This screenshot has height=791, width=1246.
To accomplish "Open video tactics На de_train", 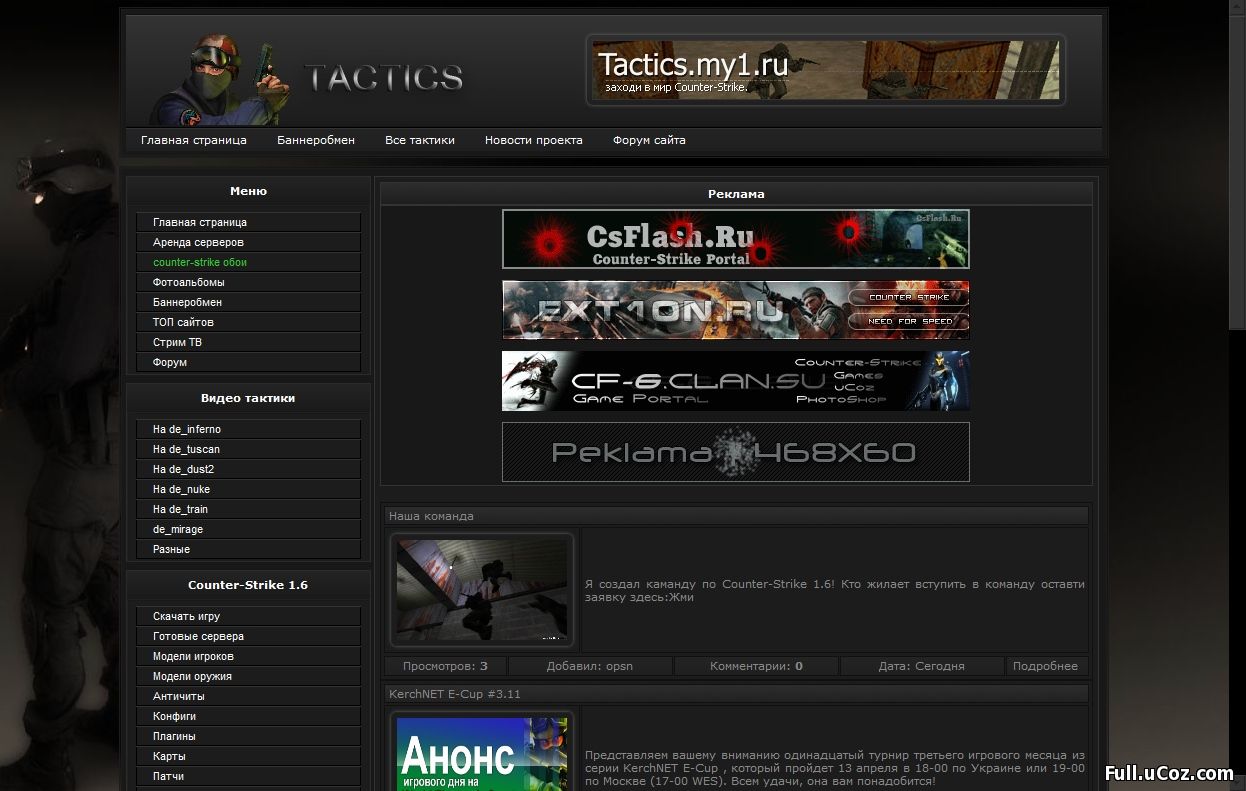I will click(248, 509).
